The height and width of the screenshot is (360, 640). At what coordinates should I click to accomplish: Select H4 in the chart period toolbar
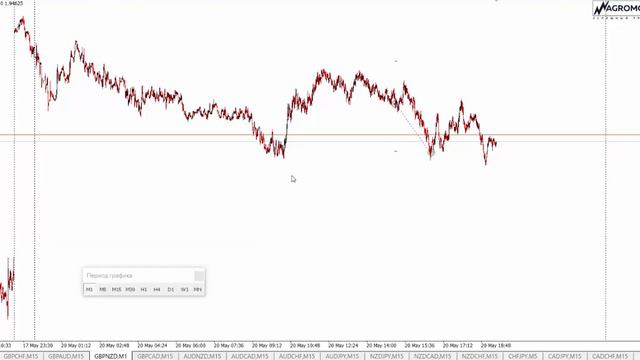coord(157,289)
